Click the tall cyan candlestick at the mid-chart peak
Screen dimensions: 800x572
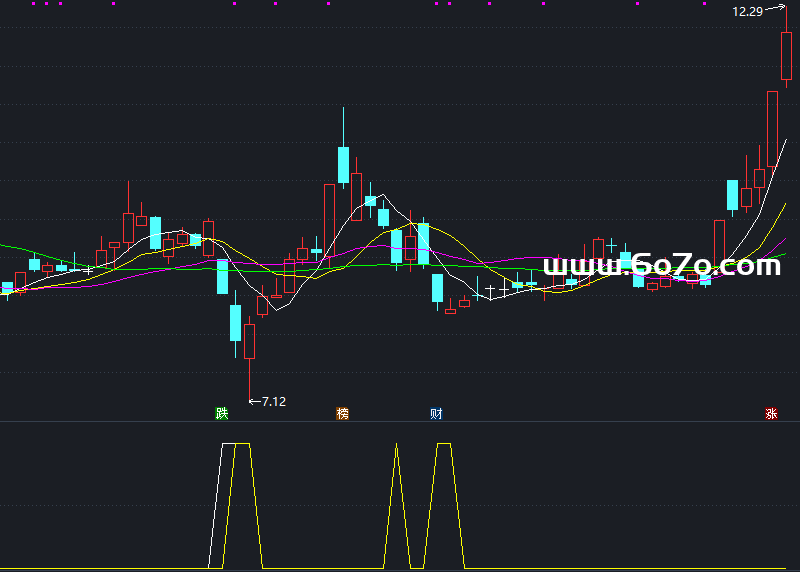point(343,164)
